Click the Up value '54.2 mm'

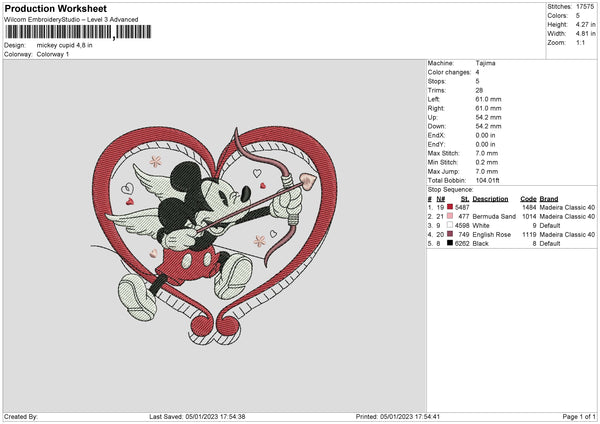(x=488, y=117)
